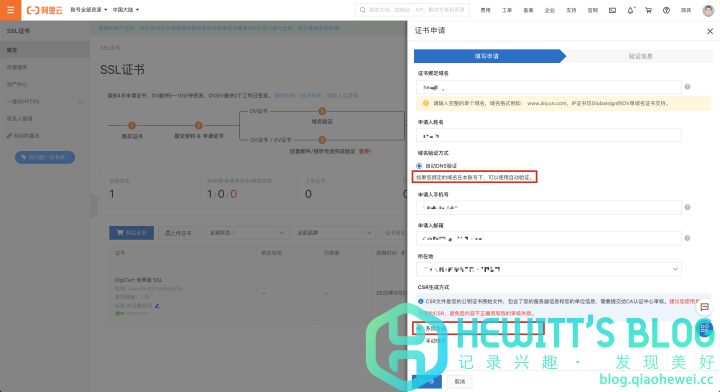Viewport: 720px width, 392px height.
Task: Click the 上传证书 button
Action: (x=178, y=233)
